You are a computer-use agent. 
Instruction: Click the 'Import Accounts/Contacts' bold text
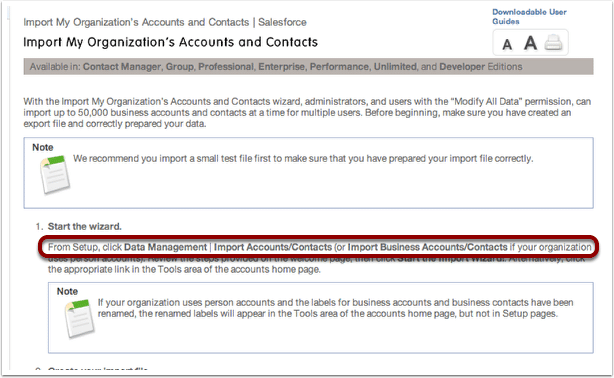pyautogui.click(x=273, y=247)
